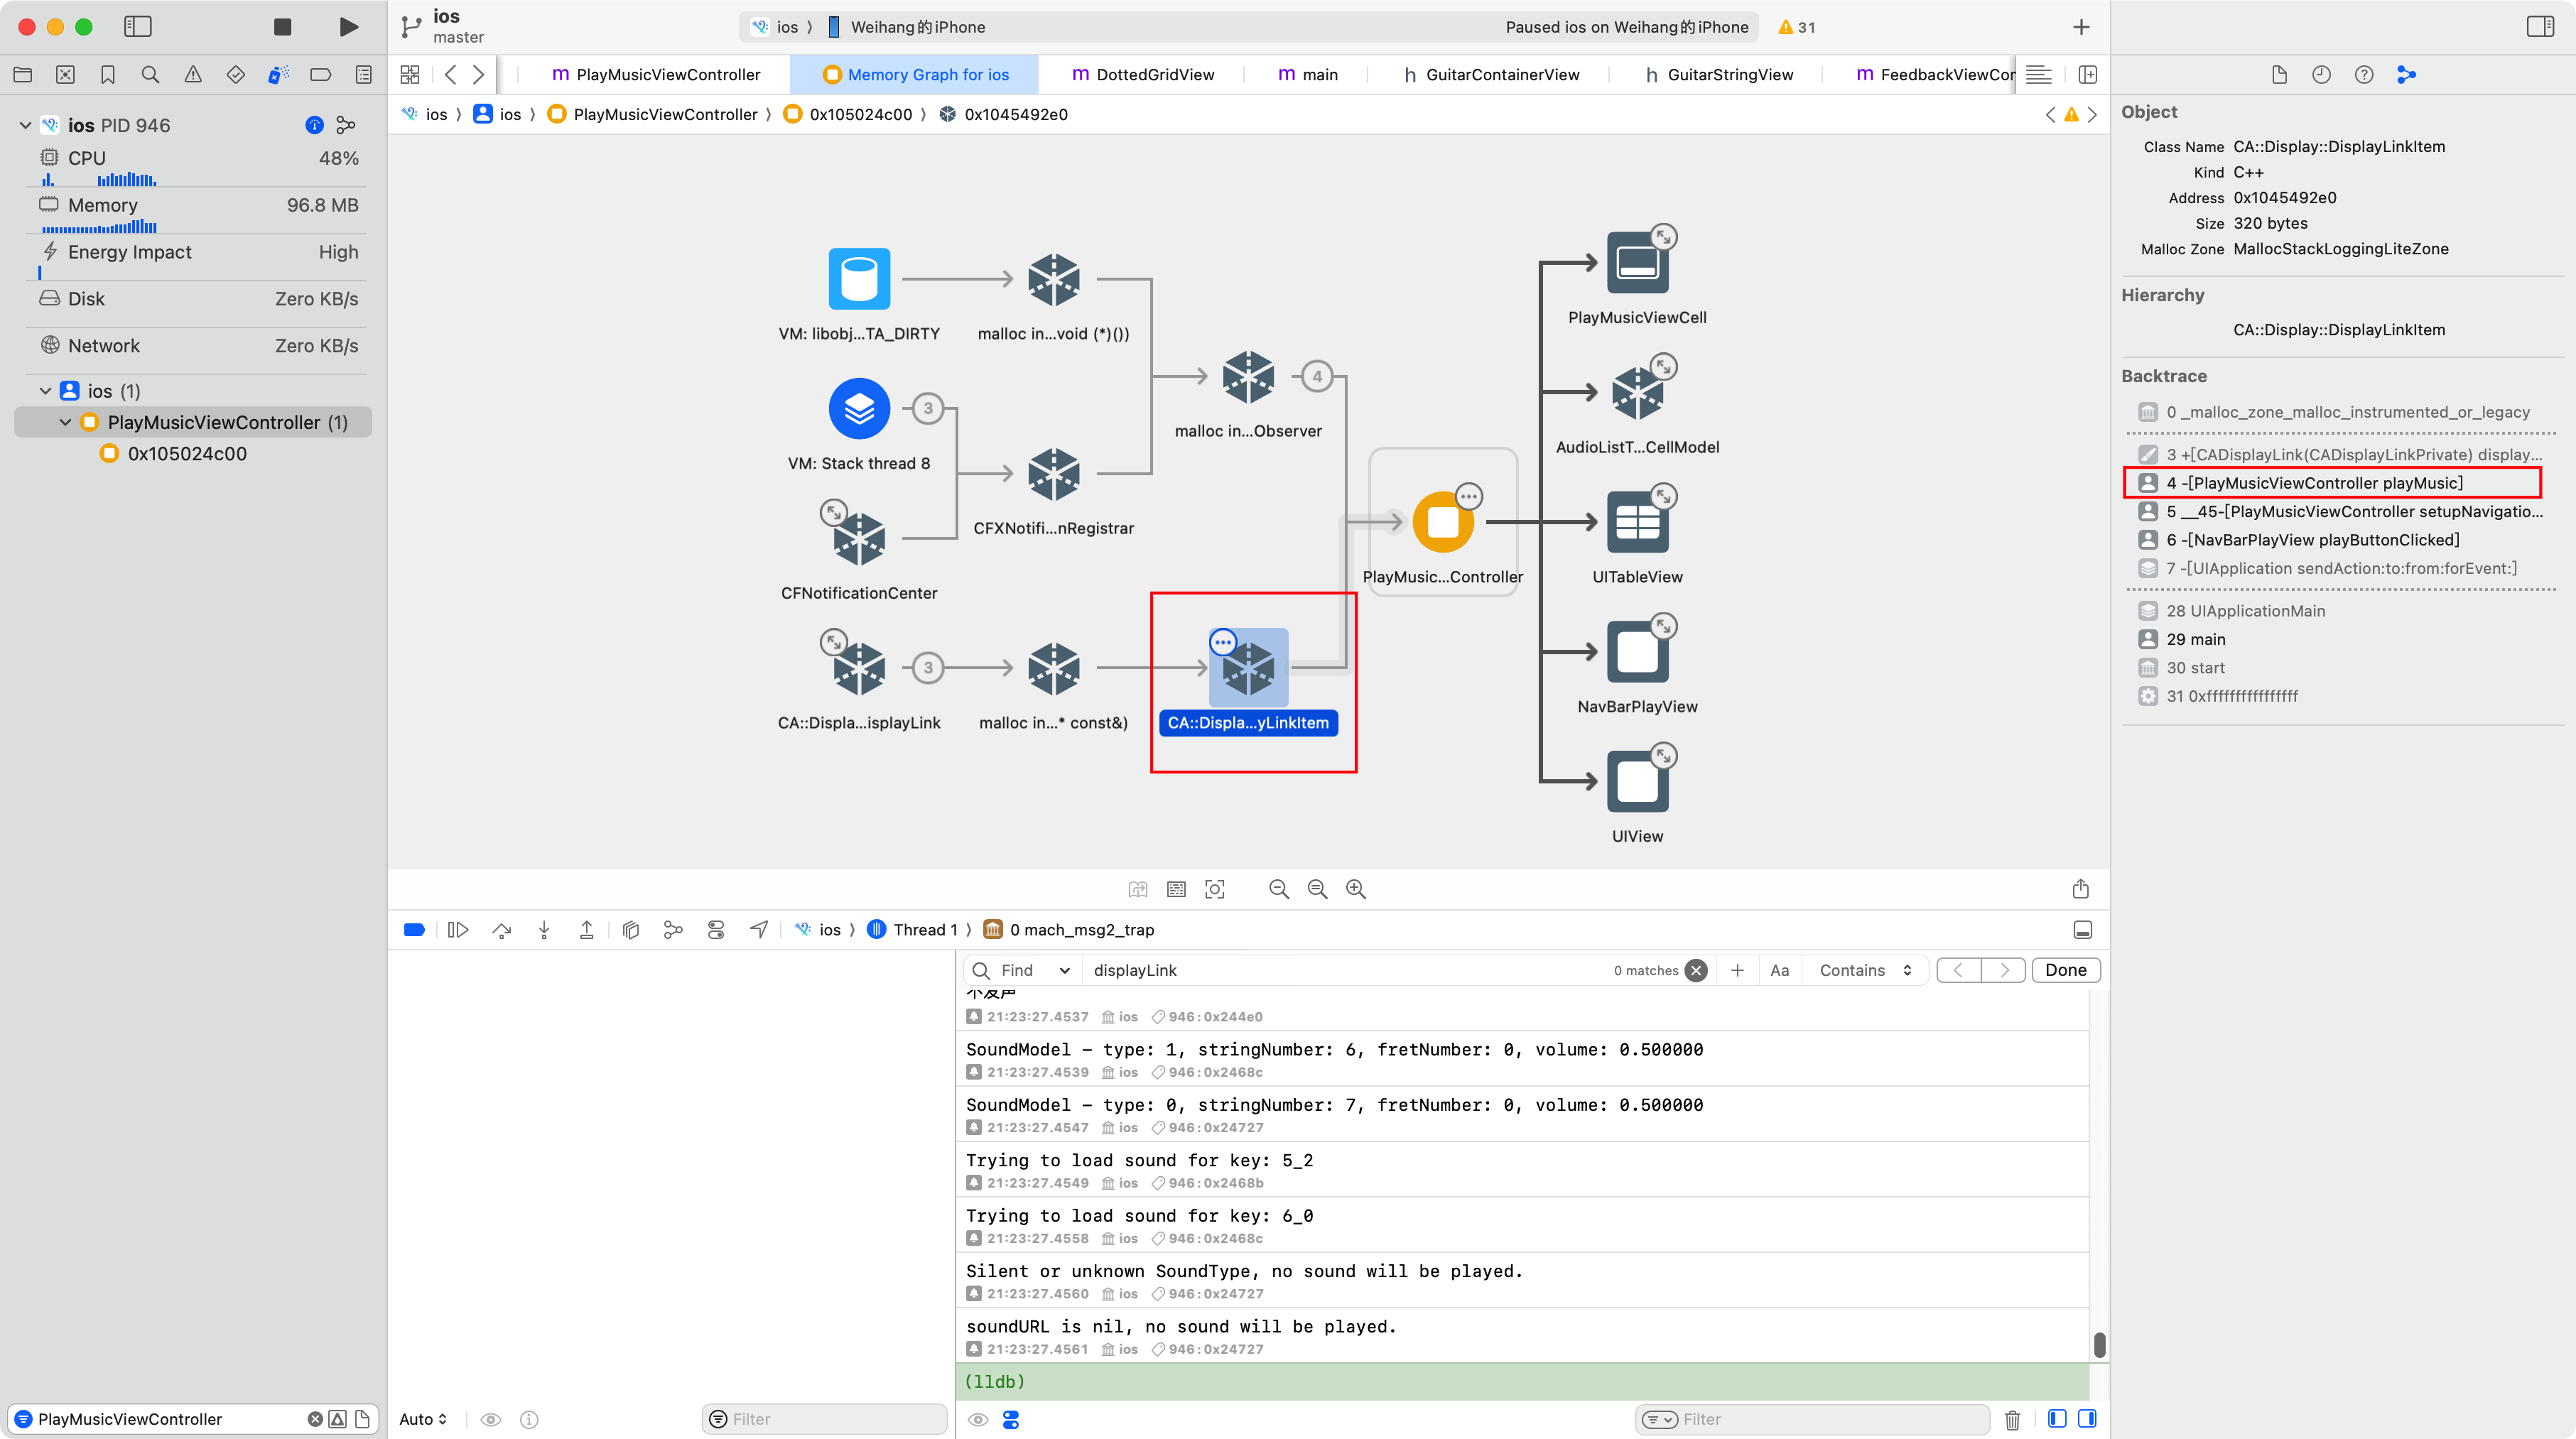Stop the running ios scheme
Image resolution: width=2576 pixels, height=1439 pixels.
click(282, 27)
